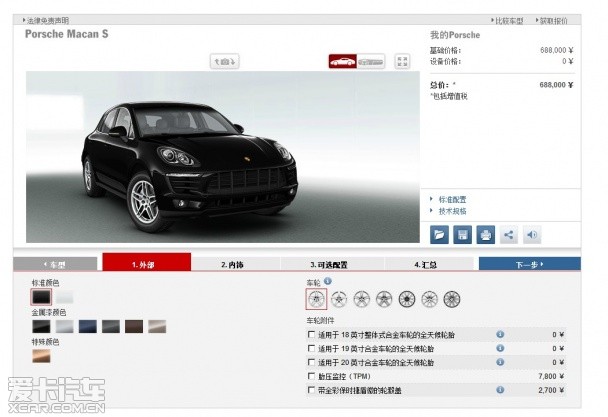The image size is (608, 417).
Task: Share configuration via share icon
Action: (509, 235)
